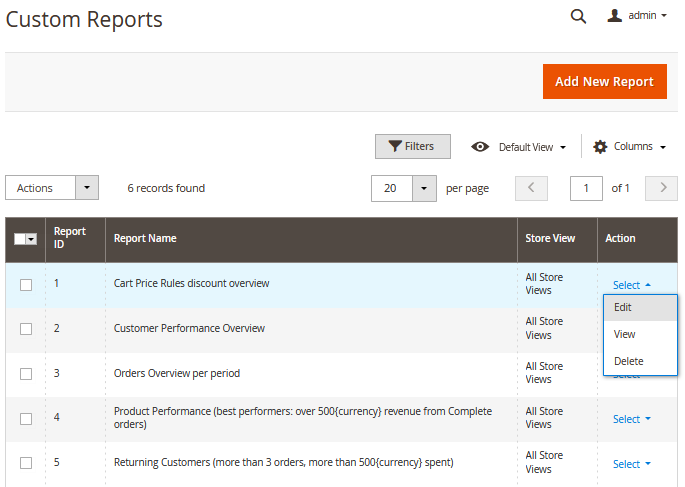Click the current page number field
The image size is (685, 487).
[x=586, y=188]
